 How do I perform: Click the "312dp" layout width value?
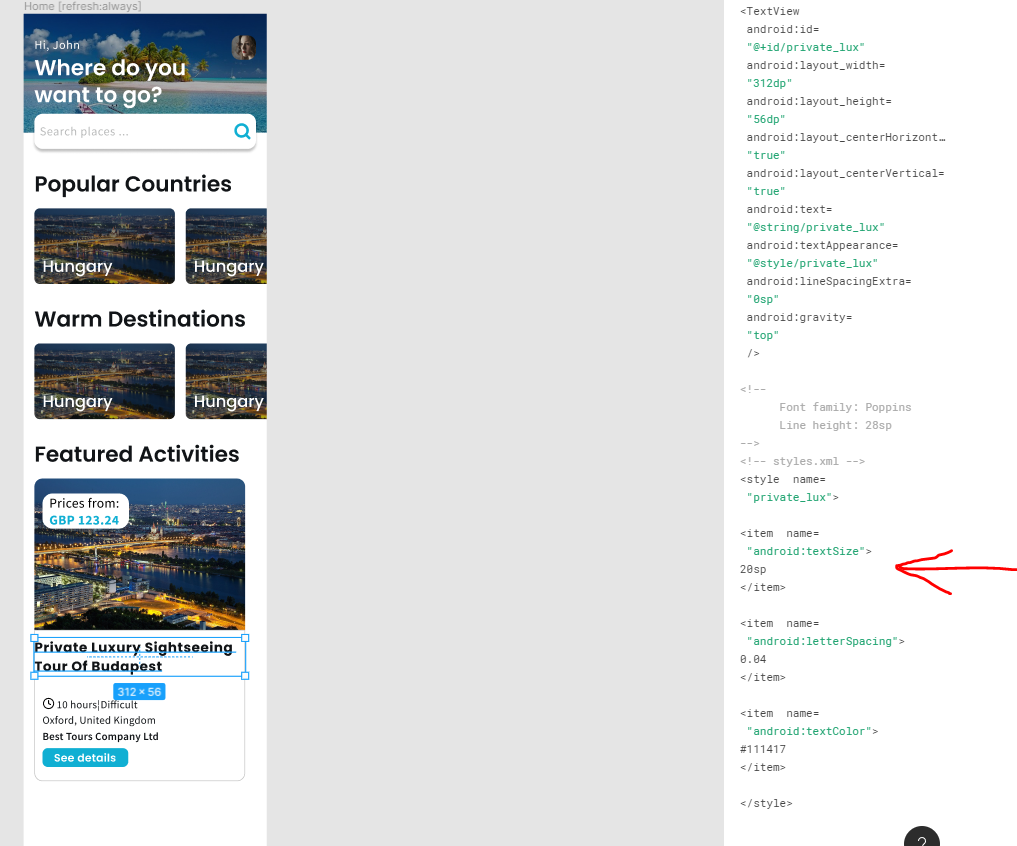(769, 83)
